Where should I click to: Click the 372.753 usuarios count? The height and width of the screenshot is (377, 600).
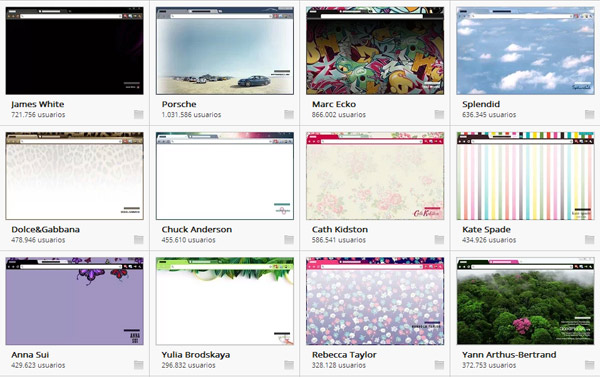(489, 365)
